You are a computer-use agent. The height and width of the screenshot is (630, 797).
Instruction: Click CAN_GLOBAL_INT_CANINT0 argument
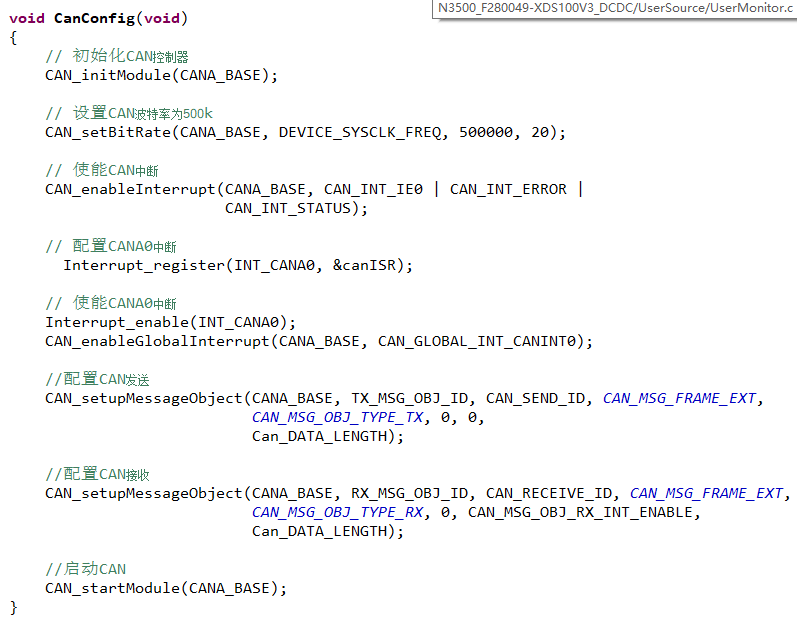click(477, 341)
